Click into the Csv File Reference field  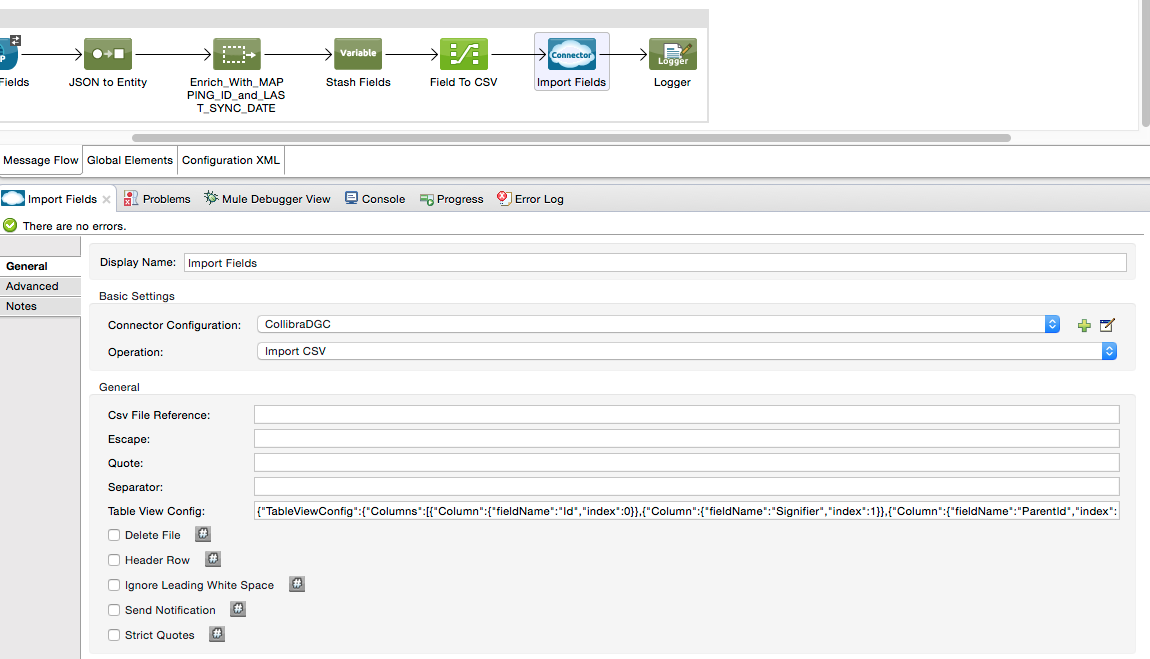(x=686, y=415)
